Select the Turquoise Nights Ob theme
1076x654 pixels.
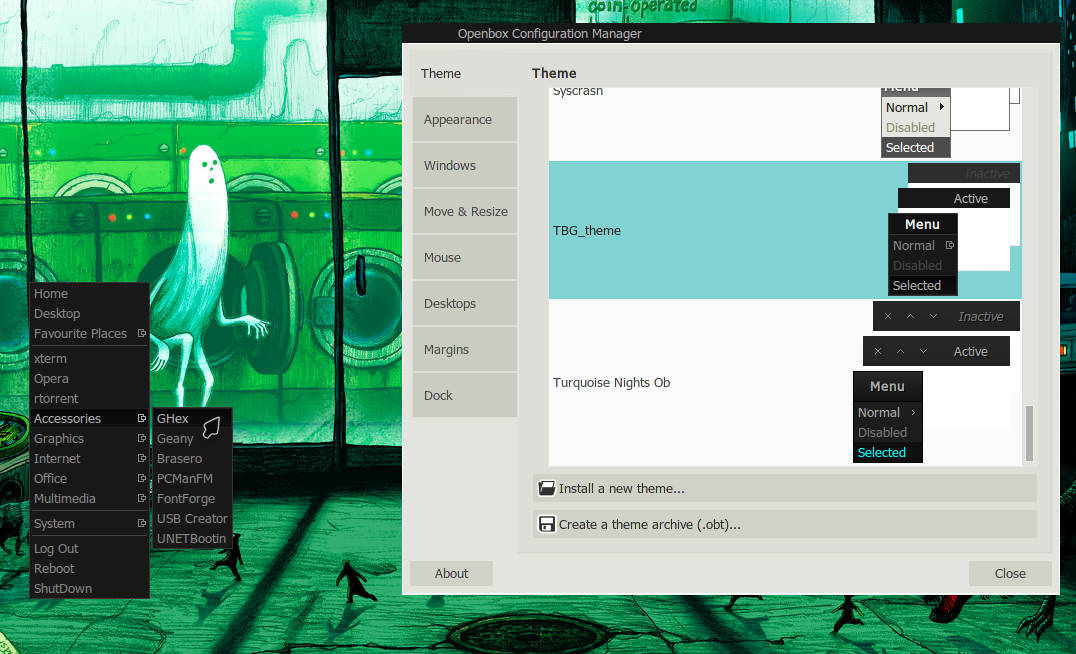[785, 383]
